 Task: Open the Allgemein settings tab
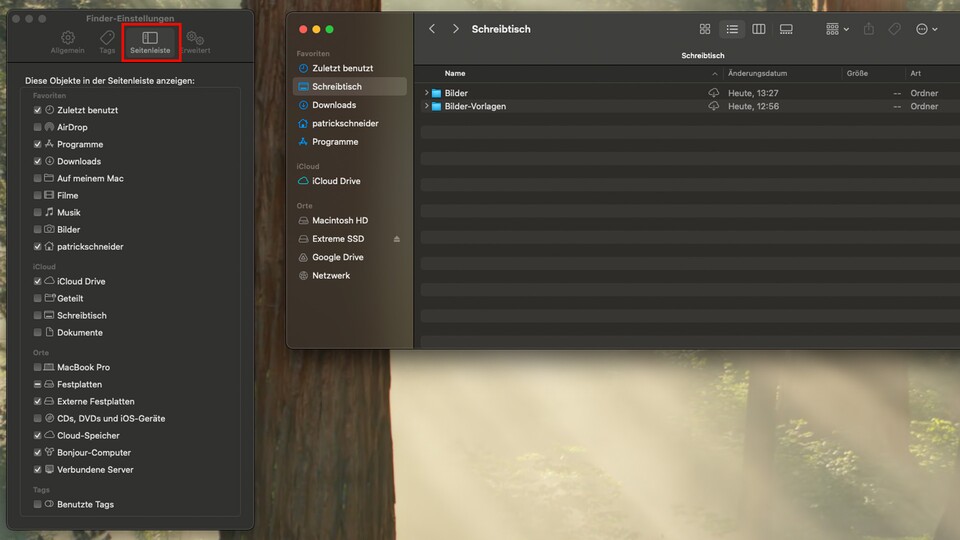[68, 42]
